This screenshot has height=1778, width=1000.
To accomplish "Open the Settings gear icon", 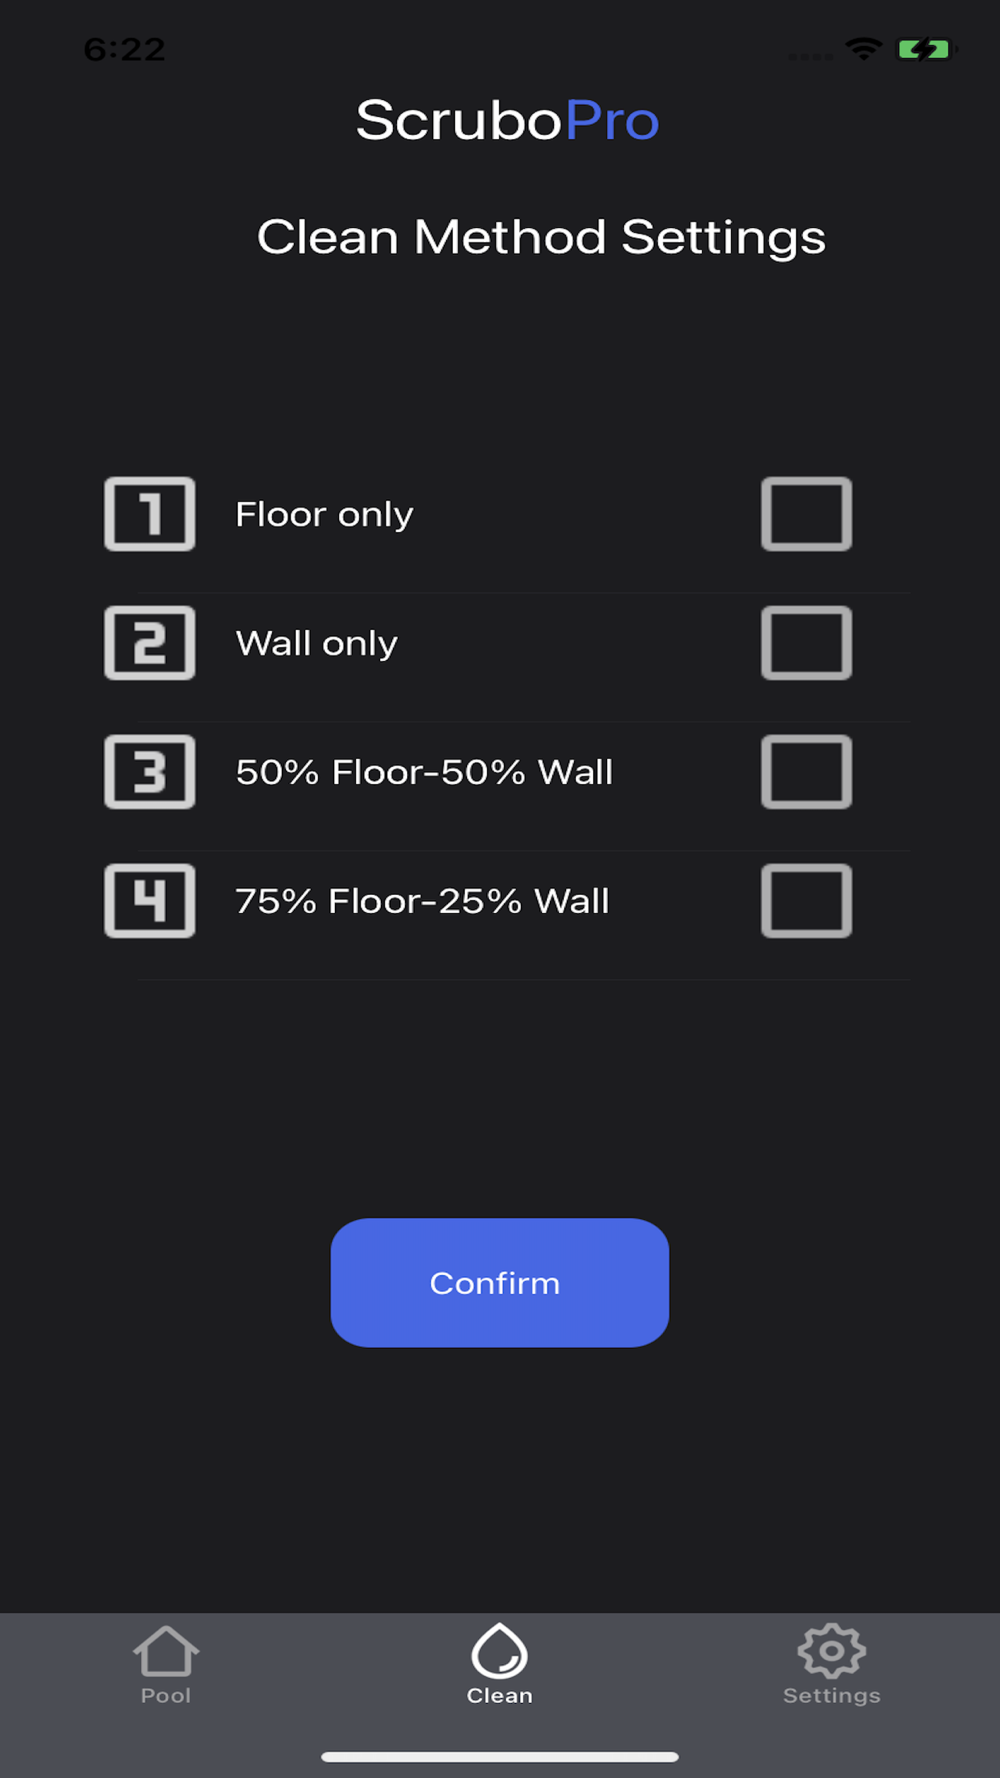I will coord(832,1651).
